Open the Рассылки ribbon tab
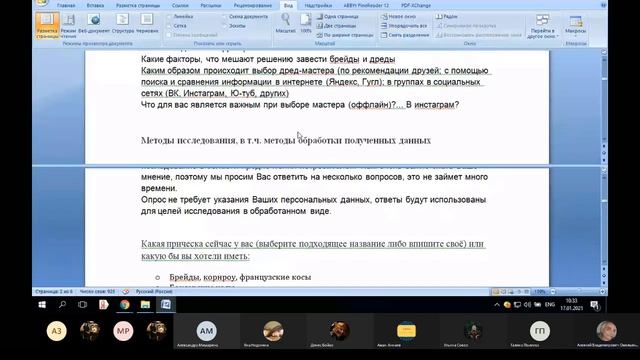 coord(211,6)
